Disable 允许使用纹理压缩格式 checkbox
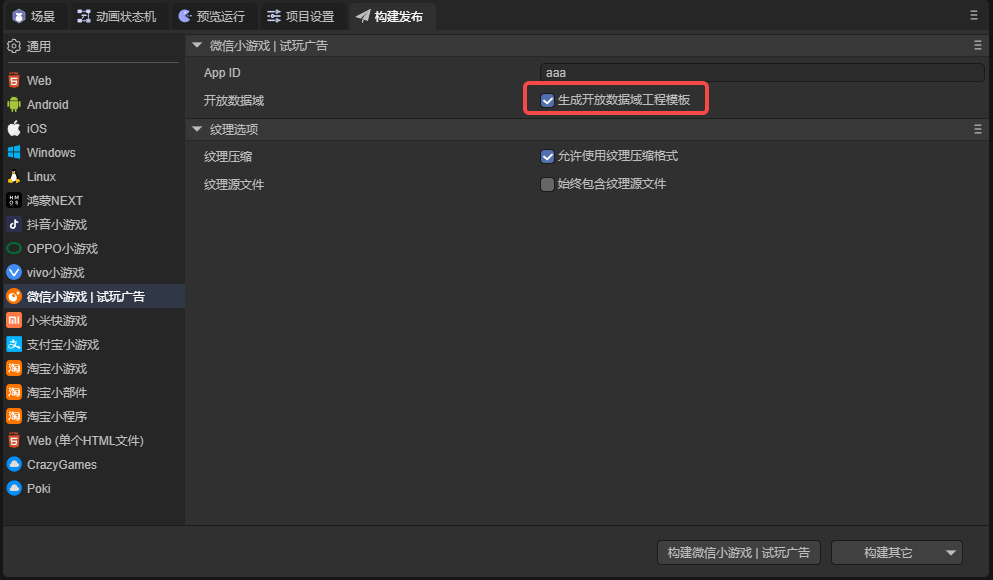Viewport: 993px width, 580px height. coord(547,156)
